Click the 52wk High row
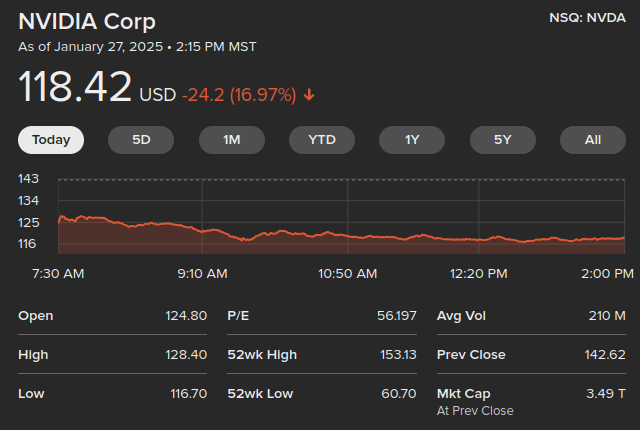640x430 pixels. pyautogui.click(x=321, y=355)
